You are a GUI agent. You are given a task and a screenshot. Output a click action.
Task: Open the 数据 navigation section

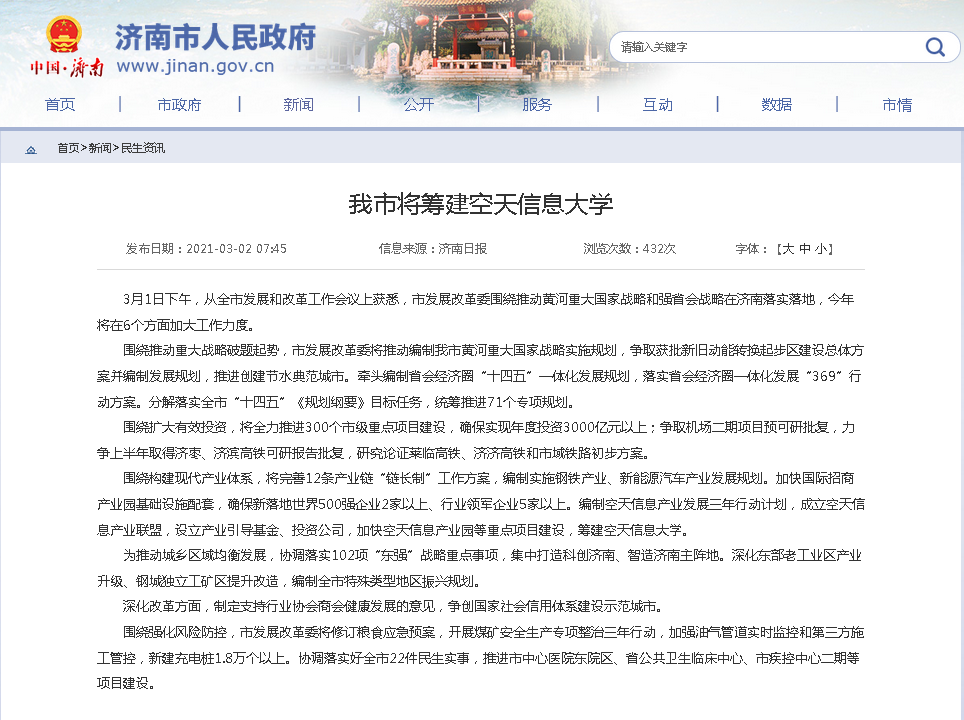(x=776, y=105)
